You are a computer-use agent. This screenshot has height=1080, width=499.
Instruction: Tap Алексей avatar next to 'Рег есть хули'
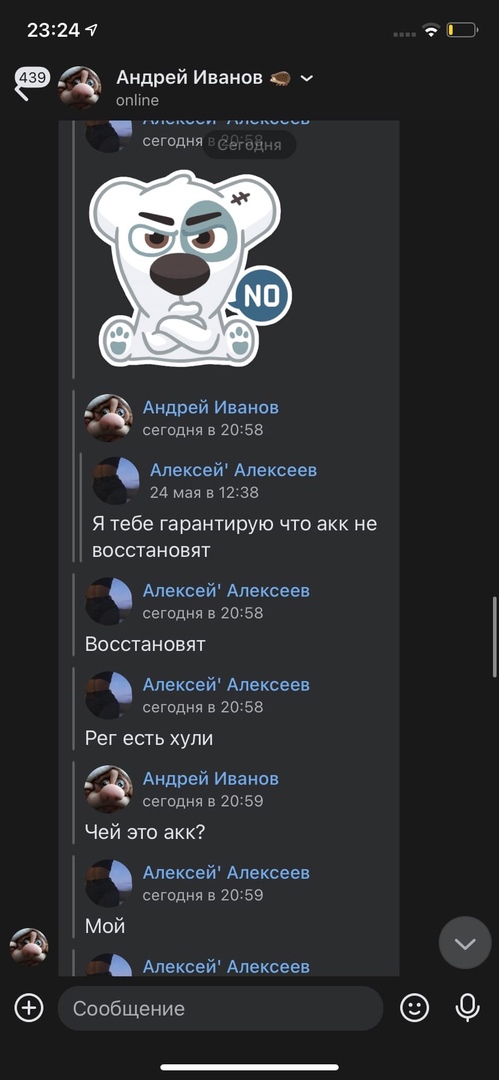tap(108, 696)
